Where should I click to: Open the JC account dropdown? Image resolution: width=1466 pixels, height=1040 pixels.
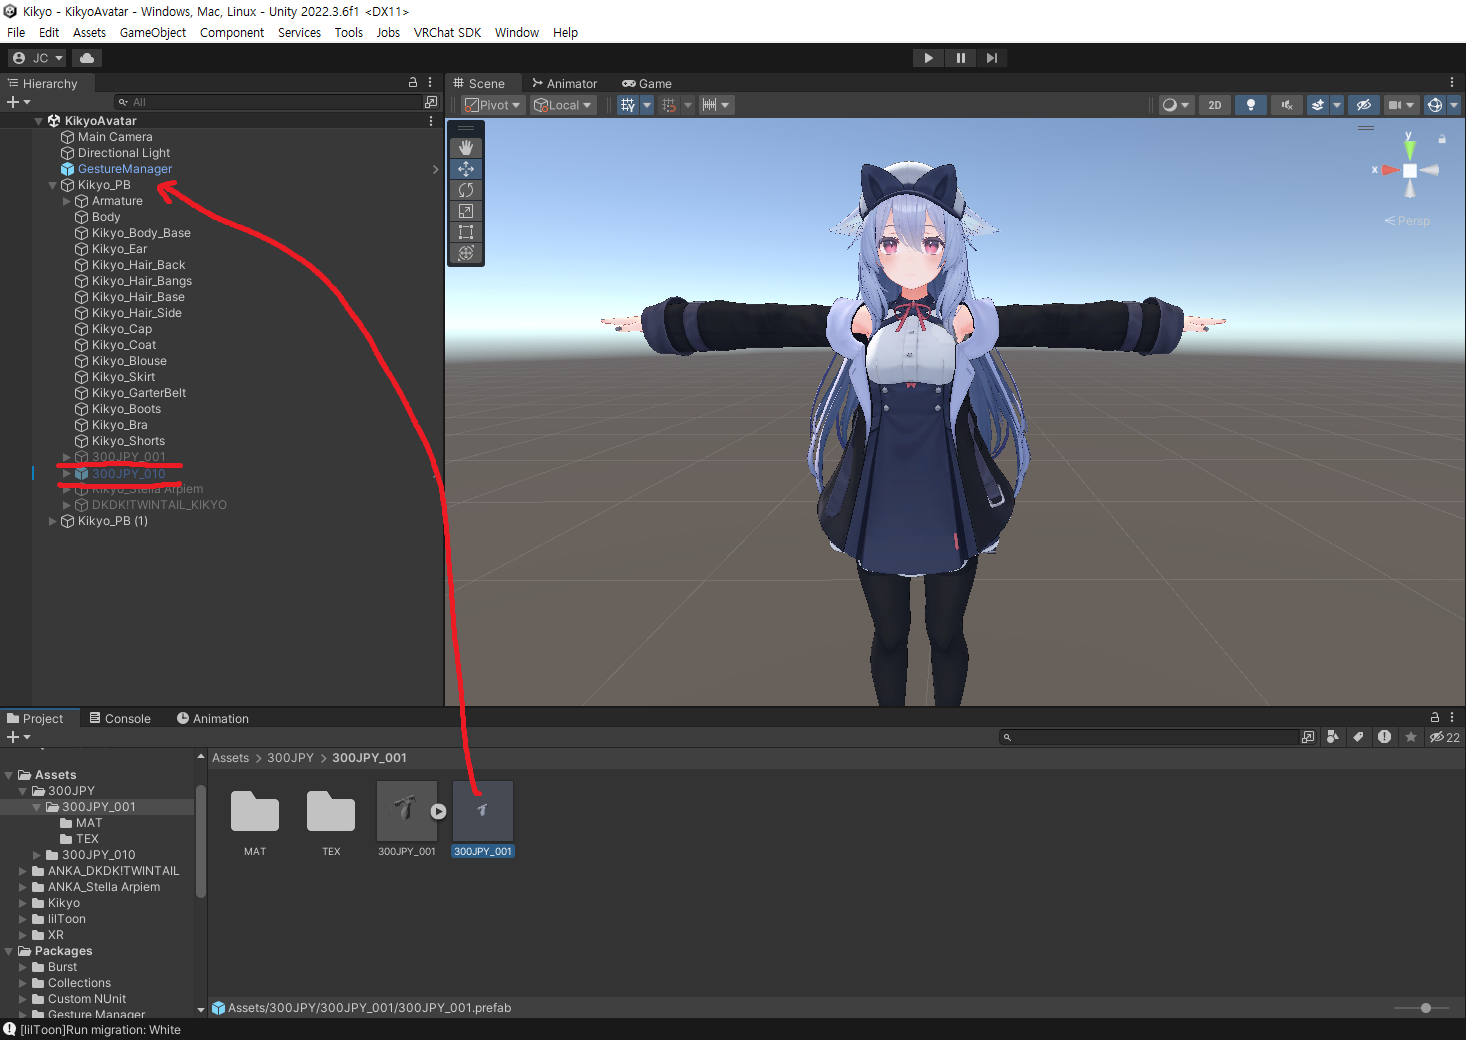click(38, 58)
